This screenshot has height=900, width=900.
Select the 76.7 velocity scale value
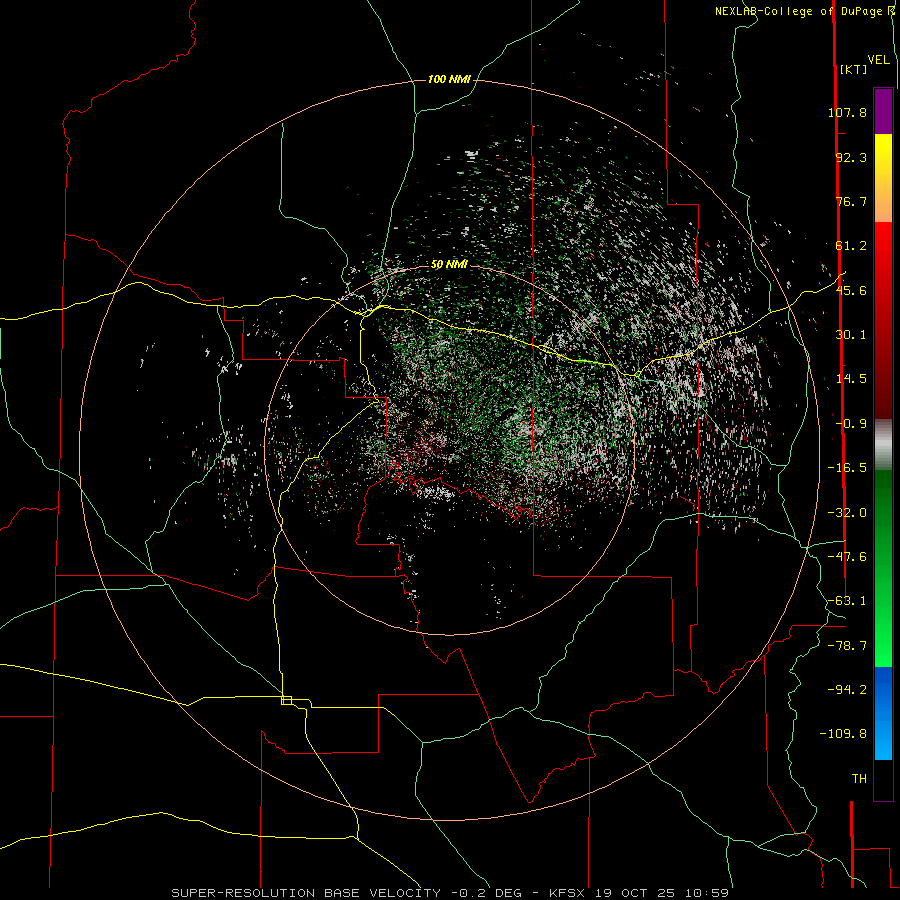[851, 201]
